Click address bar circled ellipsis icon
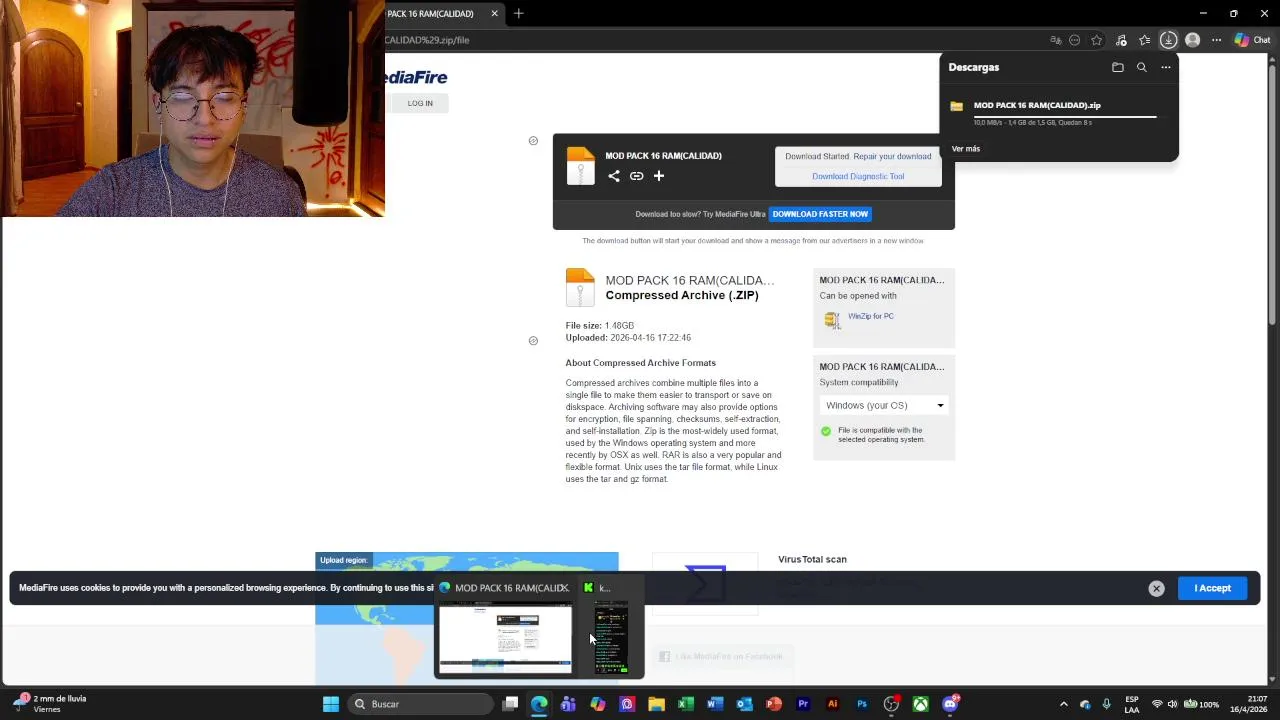1280x720 pixels. click(x=1075, y=40)
